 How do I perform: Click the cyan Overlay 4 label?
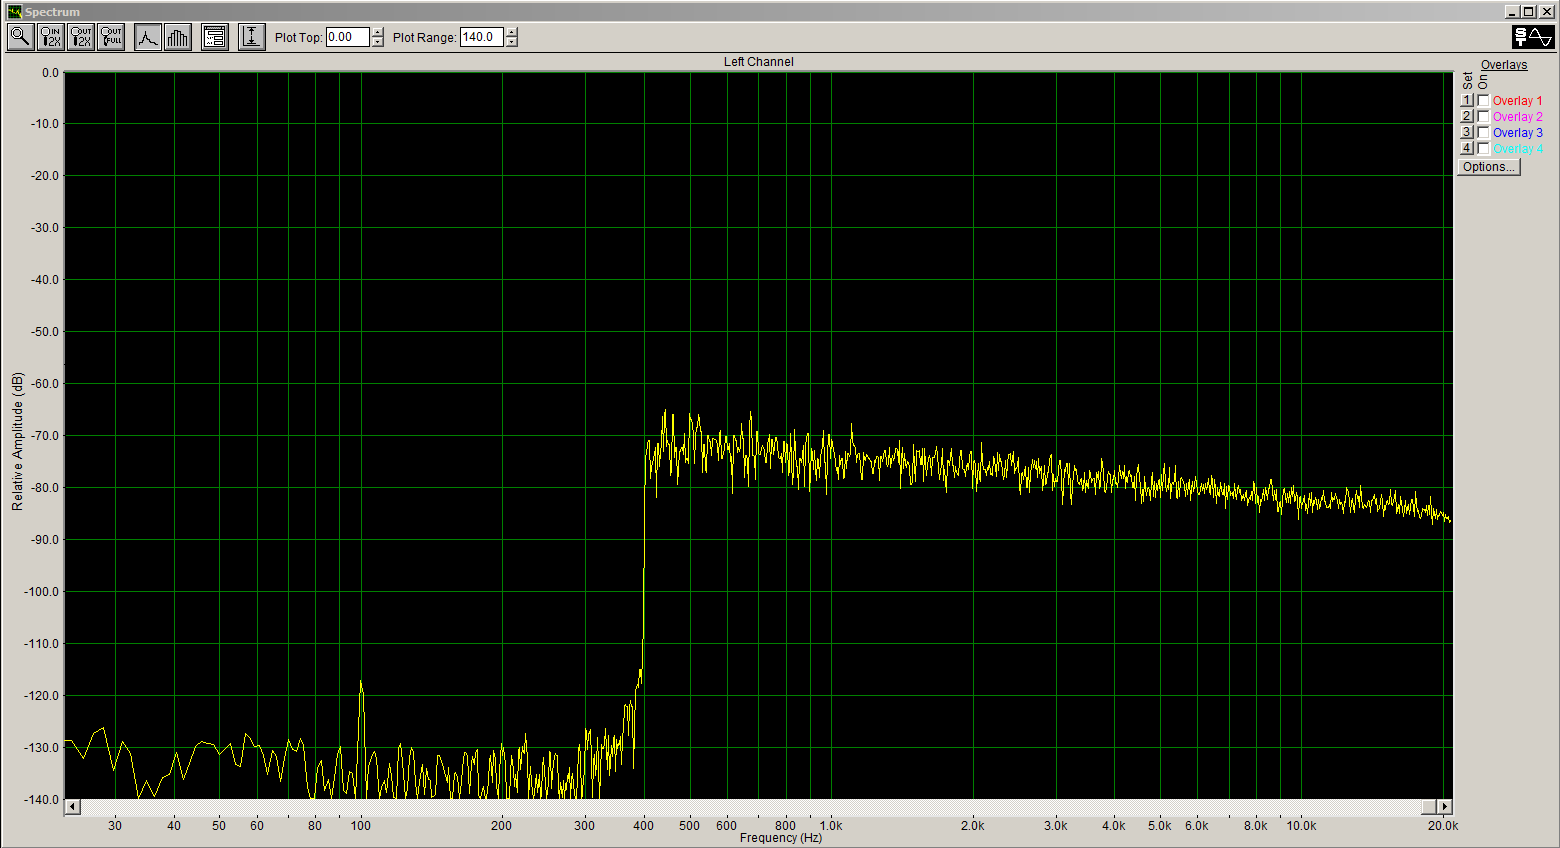tap(1517, 149)
